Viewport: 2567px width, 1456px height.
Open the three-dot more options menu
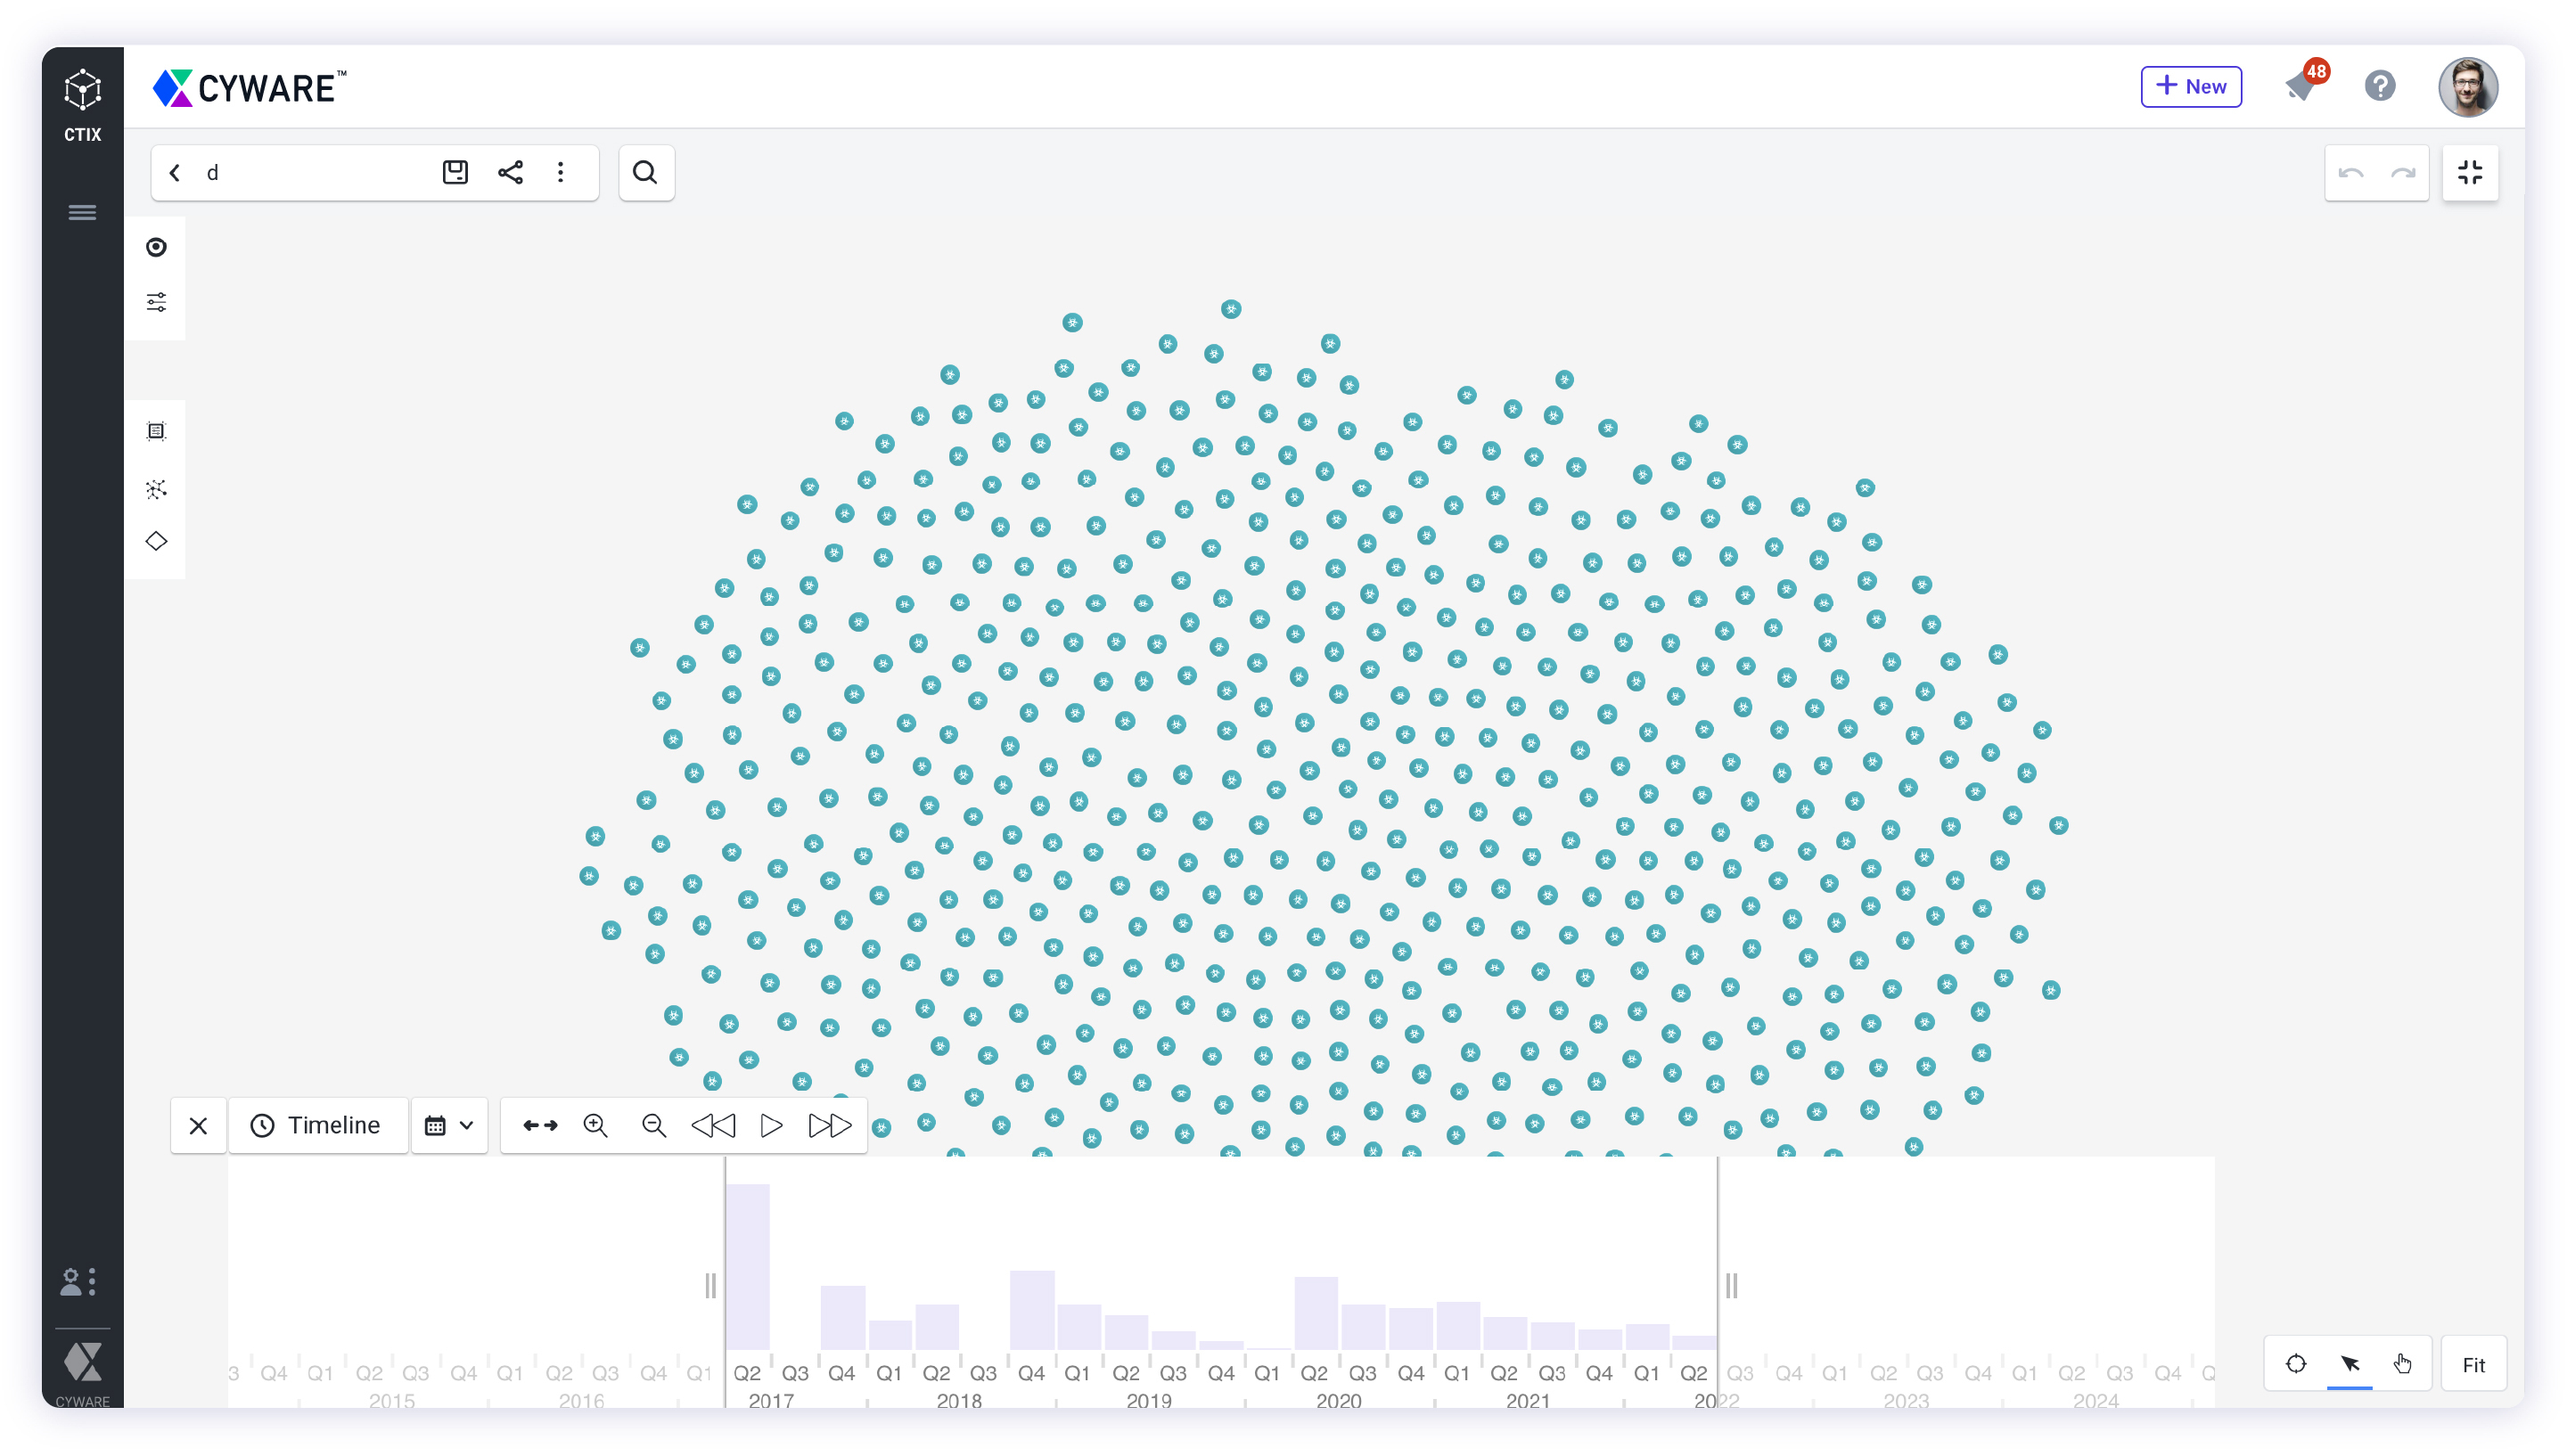(x=561, y=172)
